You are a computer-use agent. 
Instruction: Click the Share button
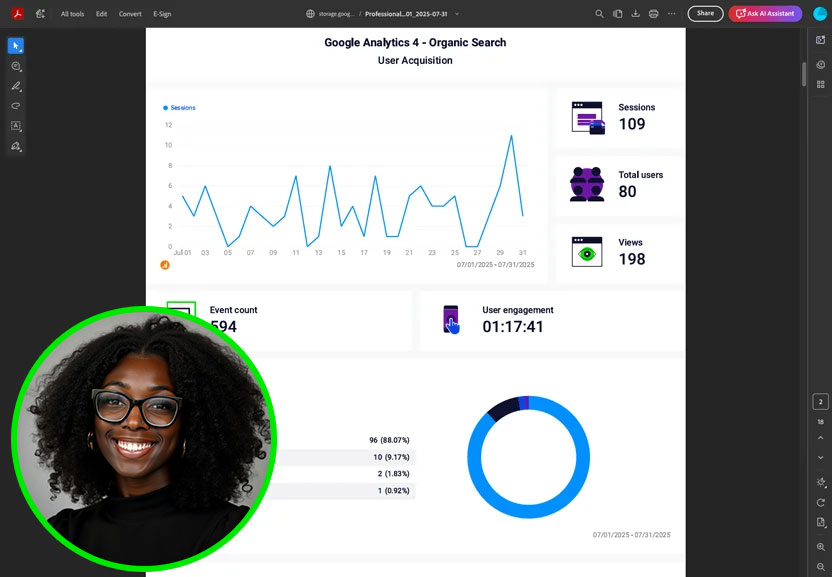[705, 14]
